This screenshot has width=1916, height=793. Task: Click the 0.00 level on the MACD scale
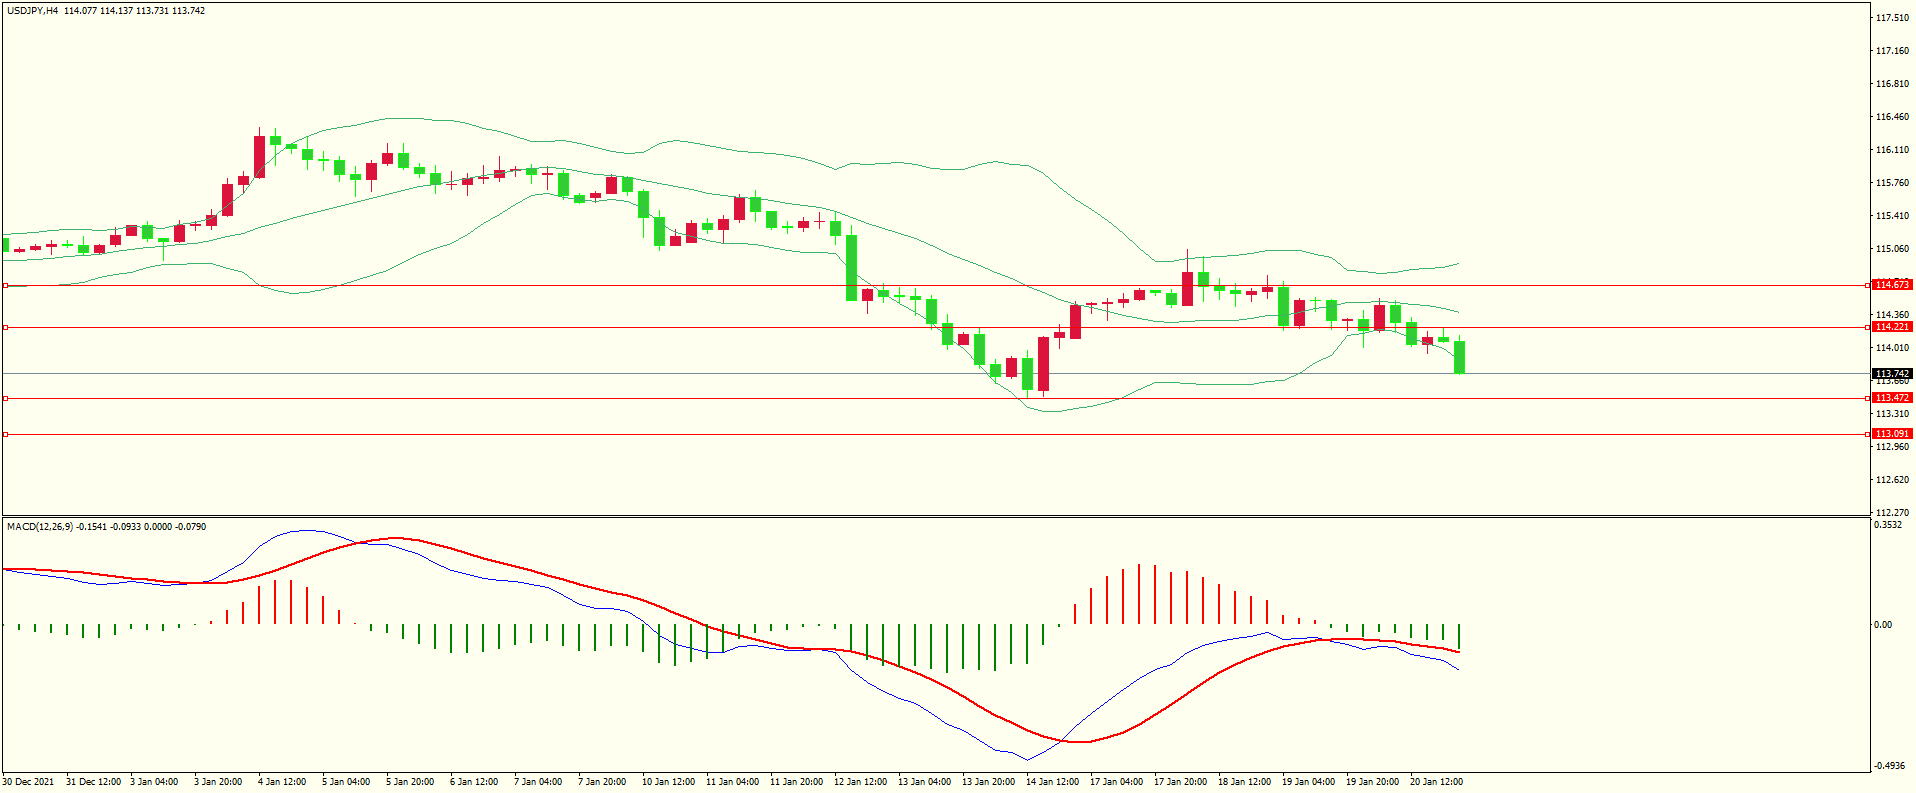[x=1883, y=625]
